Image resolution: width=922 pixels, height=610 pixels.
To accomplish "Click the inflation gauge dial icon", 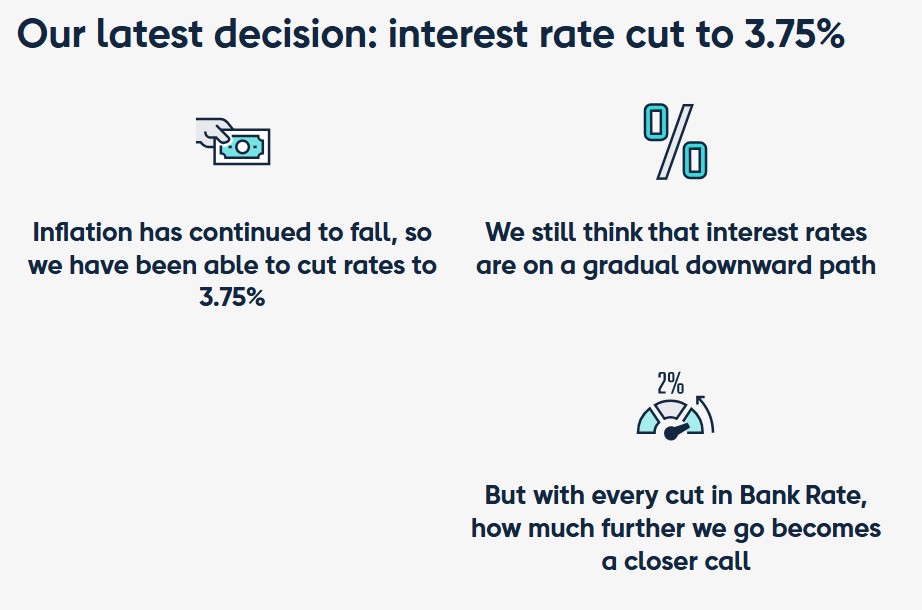I will (669, 420).
